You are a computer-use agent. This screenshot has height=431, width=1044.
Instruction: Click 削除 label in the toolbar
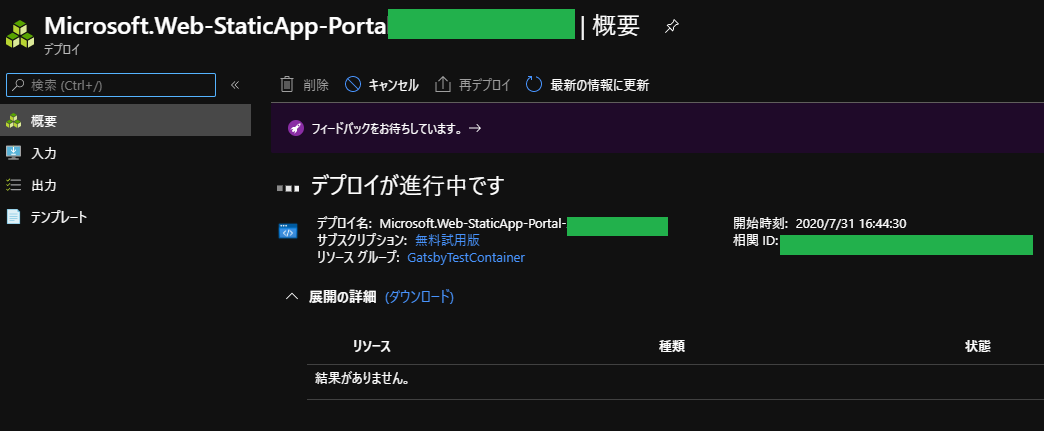tap(316, 85)
